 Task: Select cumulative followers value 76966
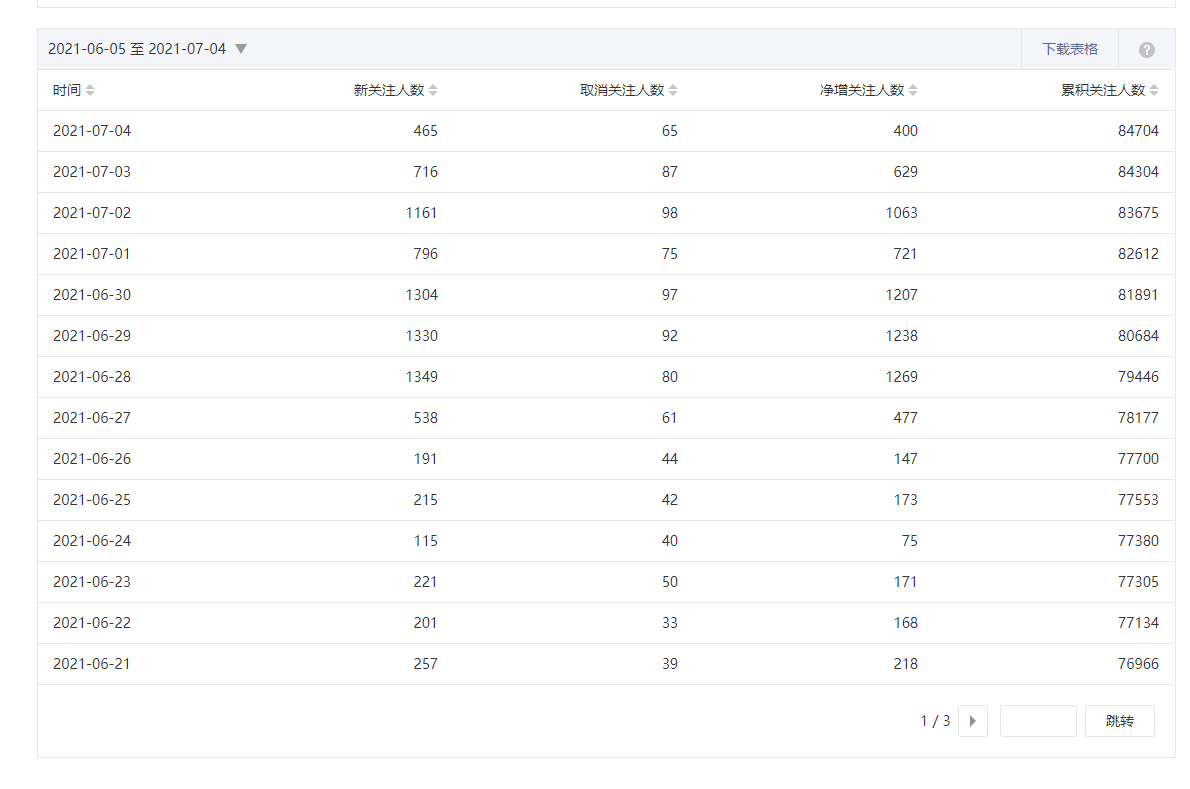click(x=1138, y=664)
